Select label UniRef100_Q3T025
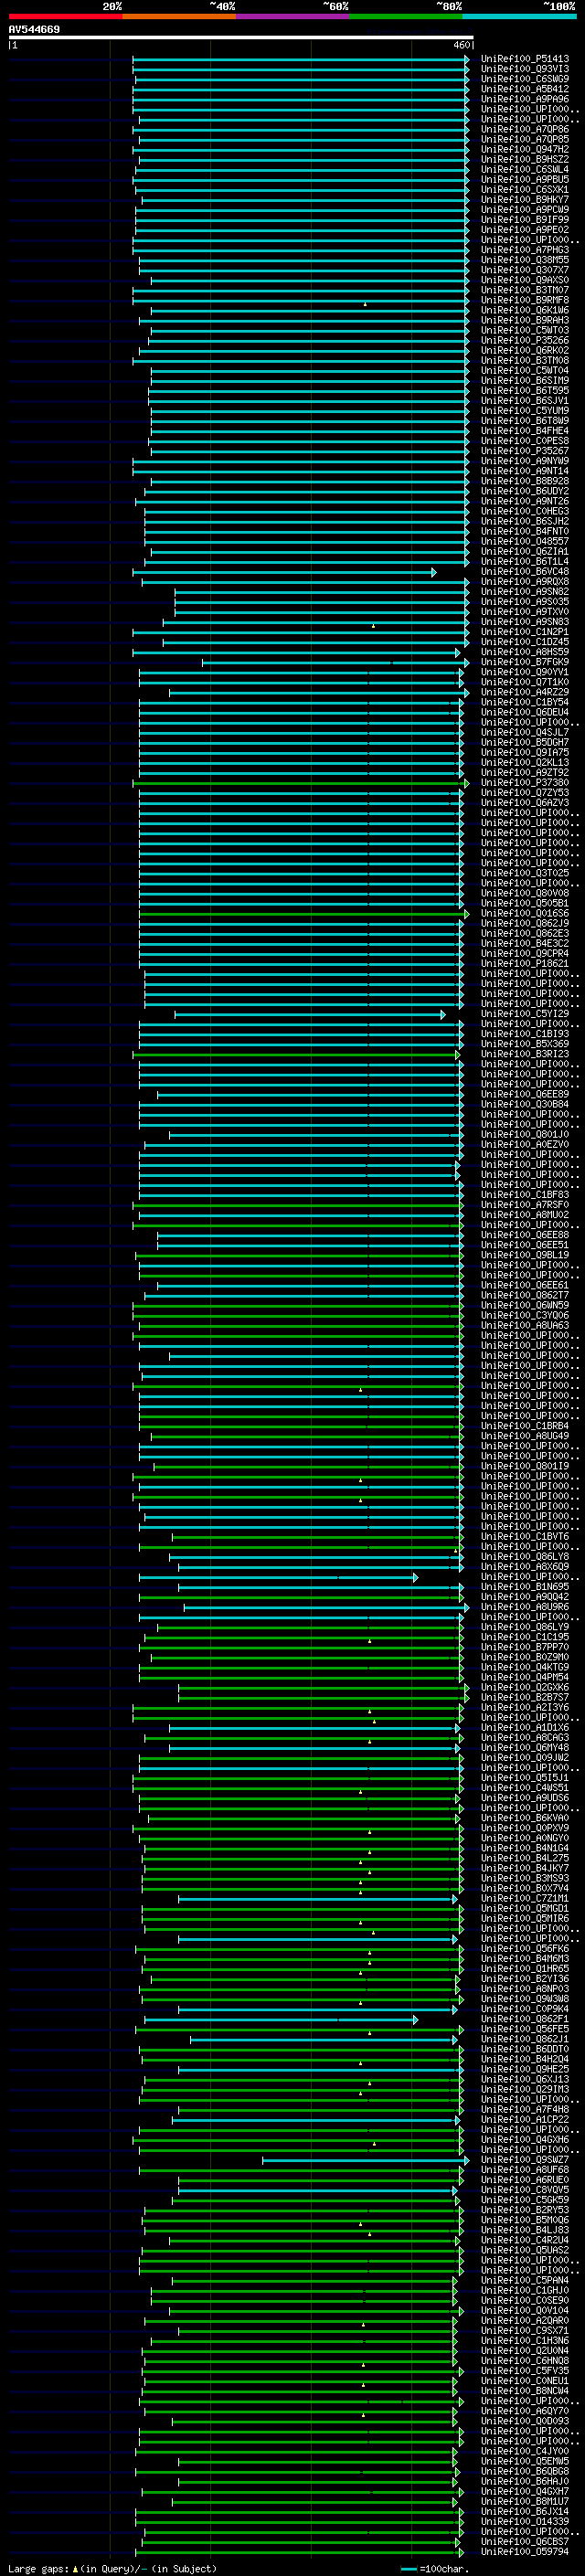The width and height of the screenshot is (585, 2576). pyautogui.click(x=525, y=873)
